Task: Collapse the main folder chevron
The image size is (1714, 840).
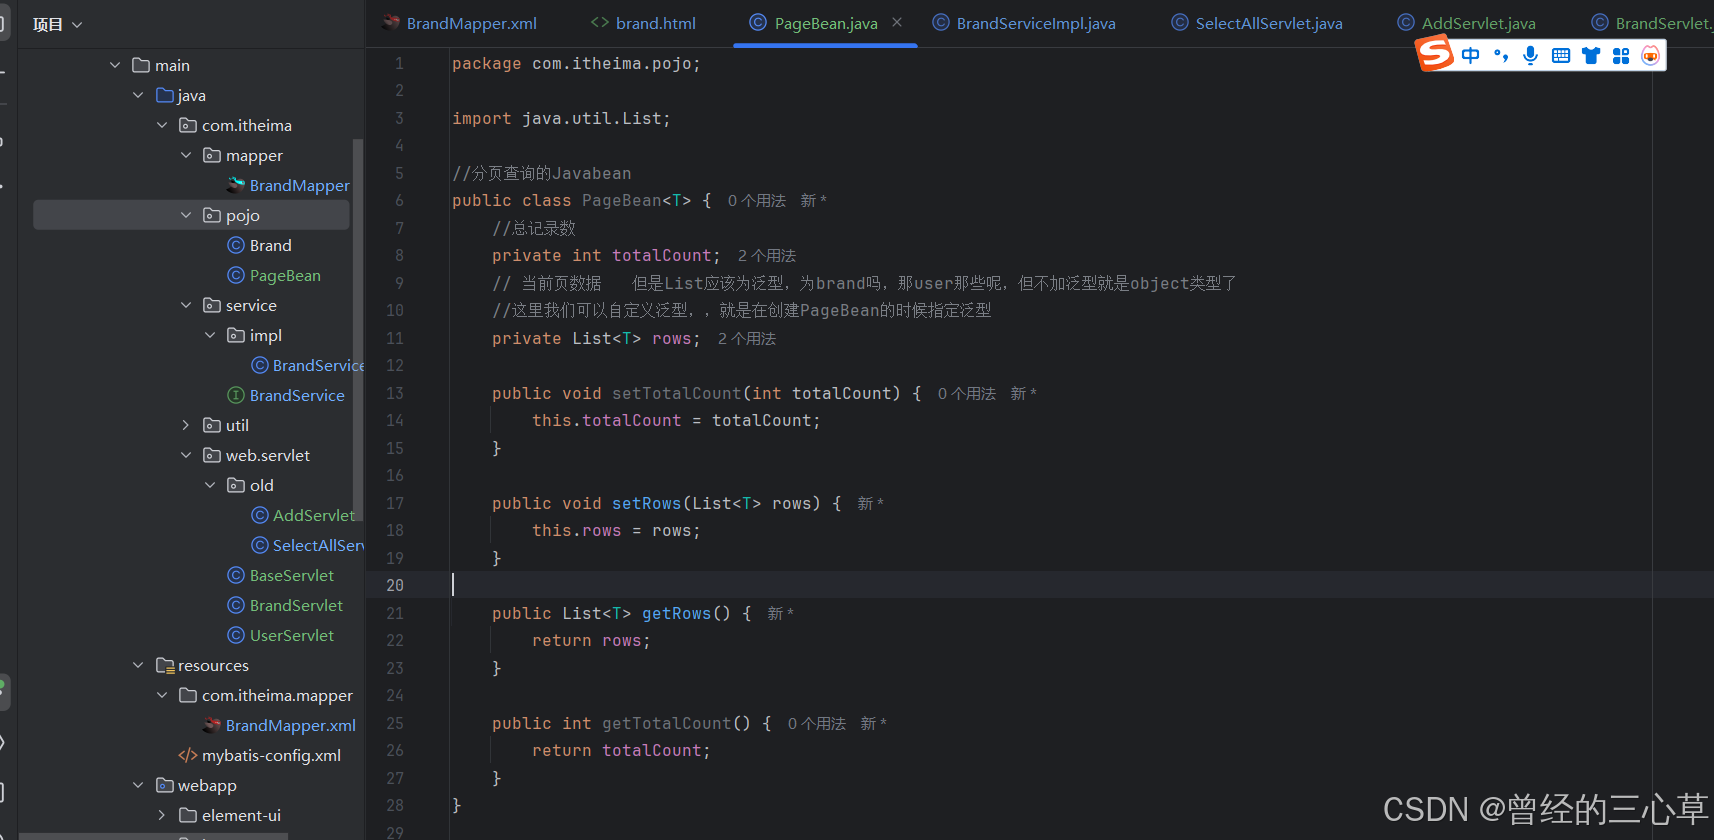Action: tap(115, 65)
